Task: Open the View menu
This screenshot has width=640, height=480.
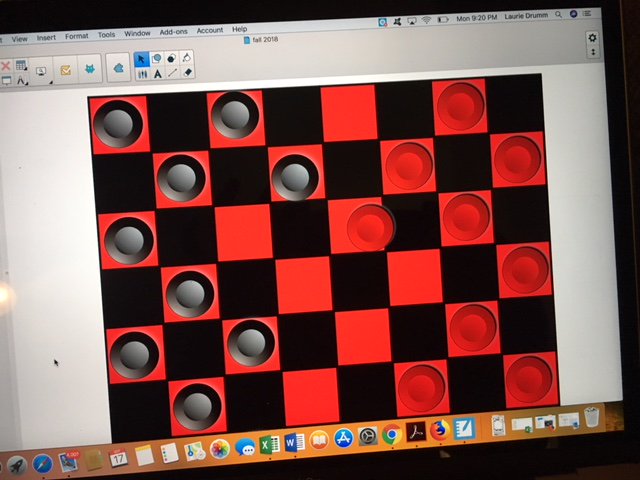Action: click(x=19, y=39)
